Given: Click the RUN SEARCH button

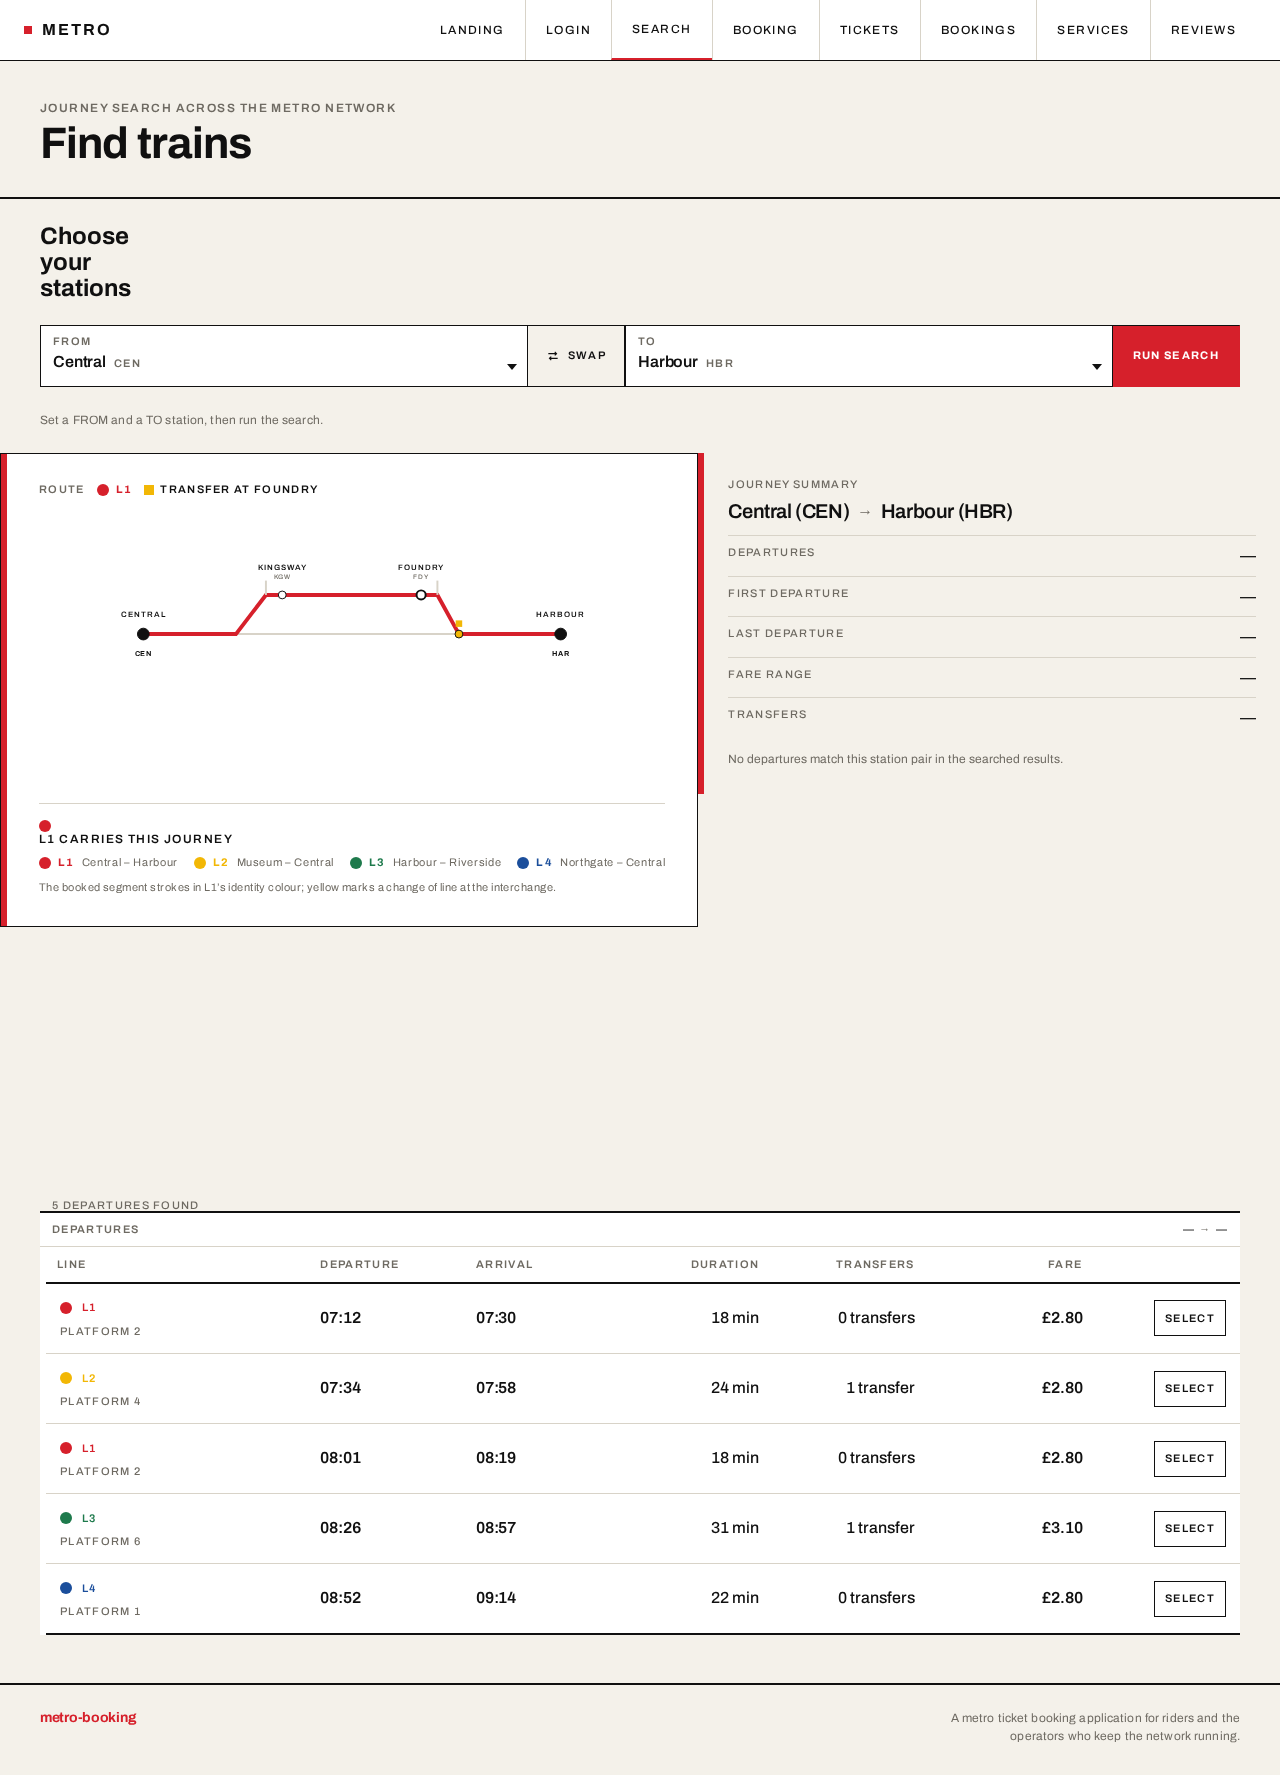Looking at the screenshot, I should tap(1176, 356).
